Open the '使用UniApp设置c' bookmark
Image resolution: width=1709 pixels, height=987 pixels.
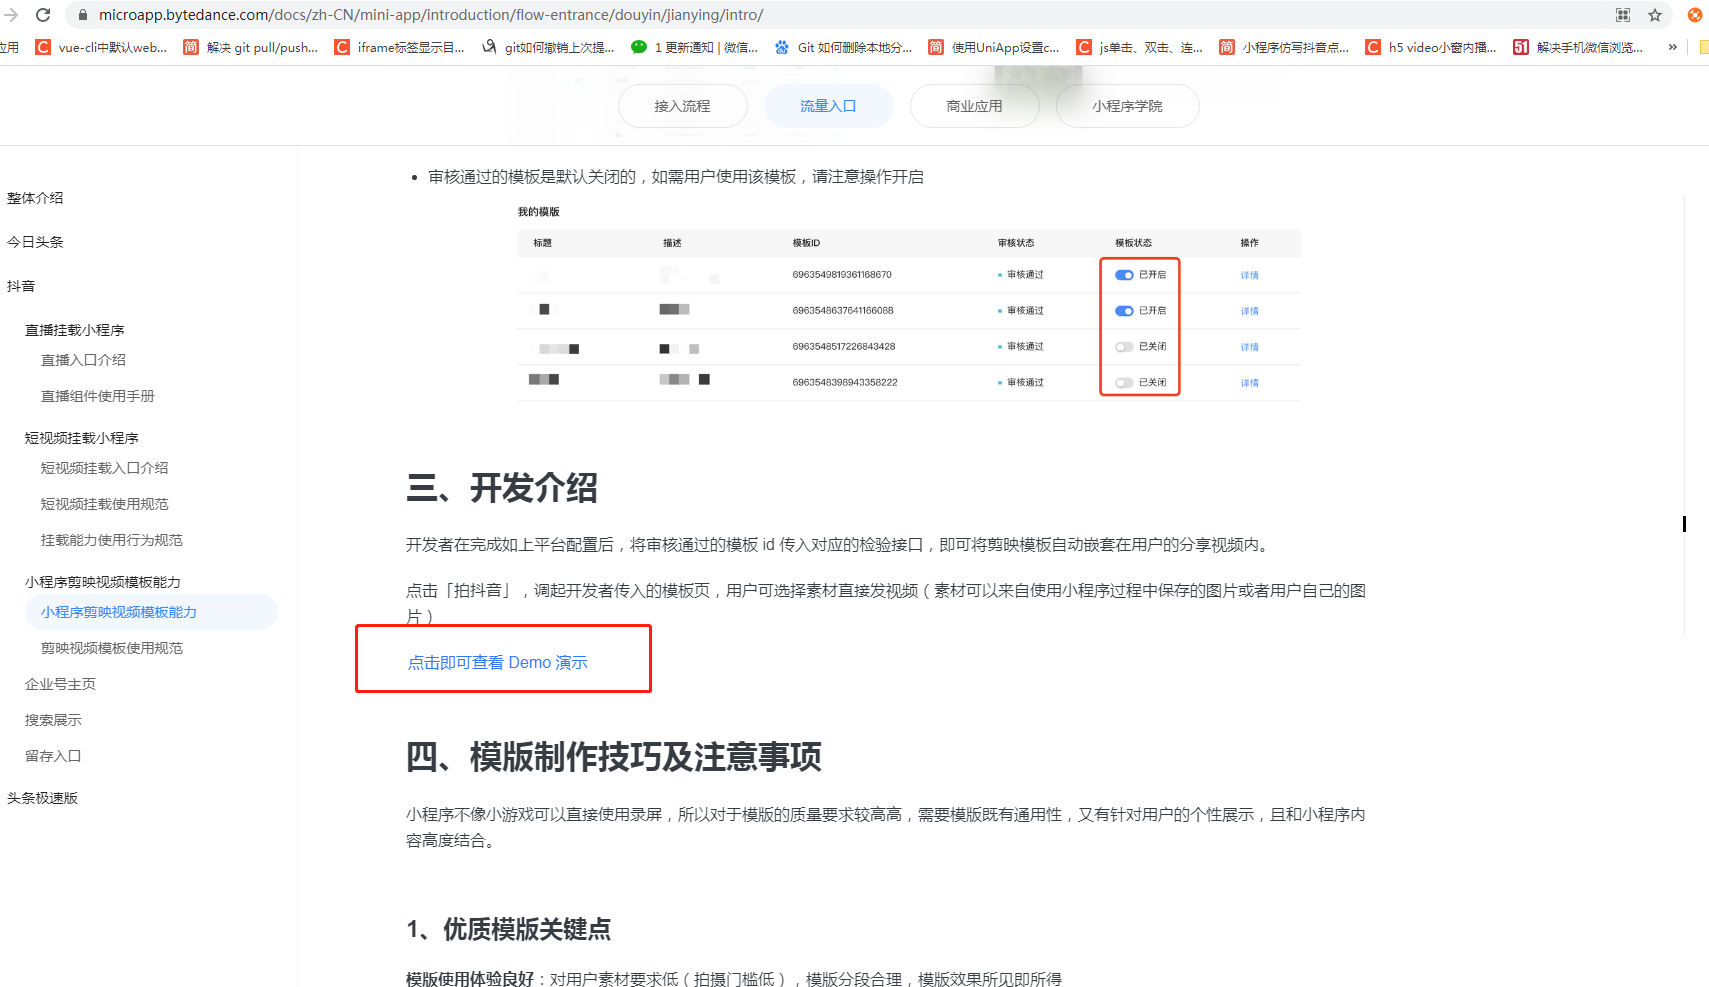(x=994, y=47)
